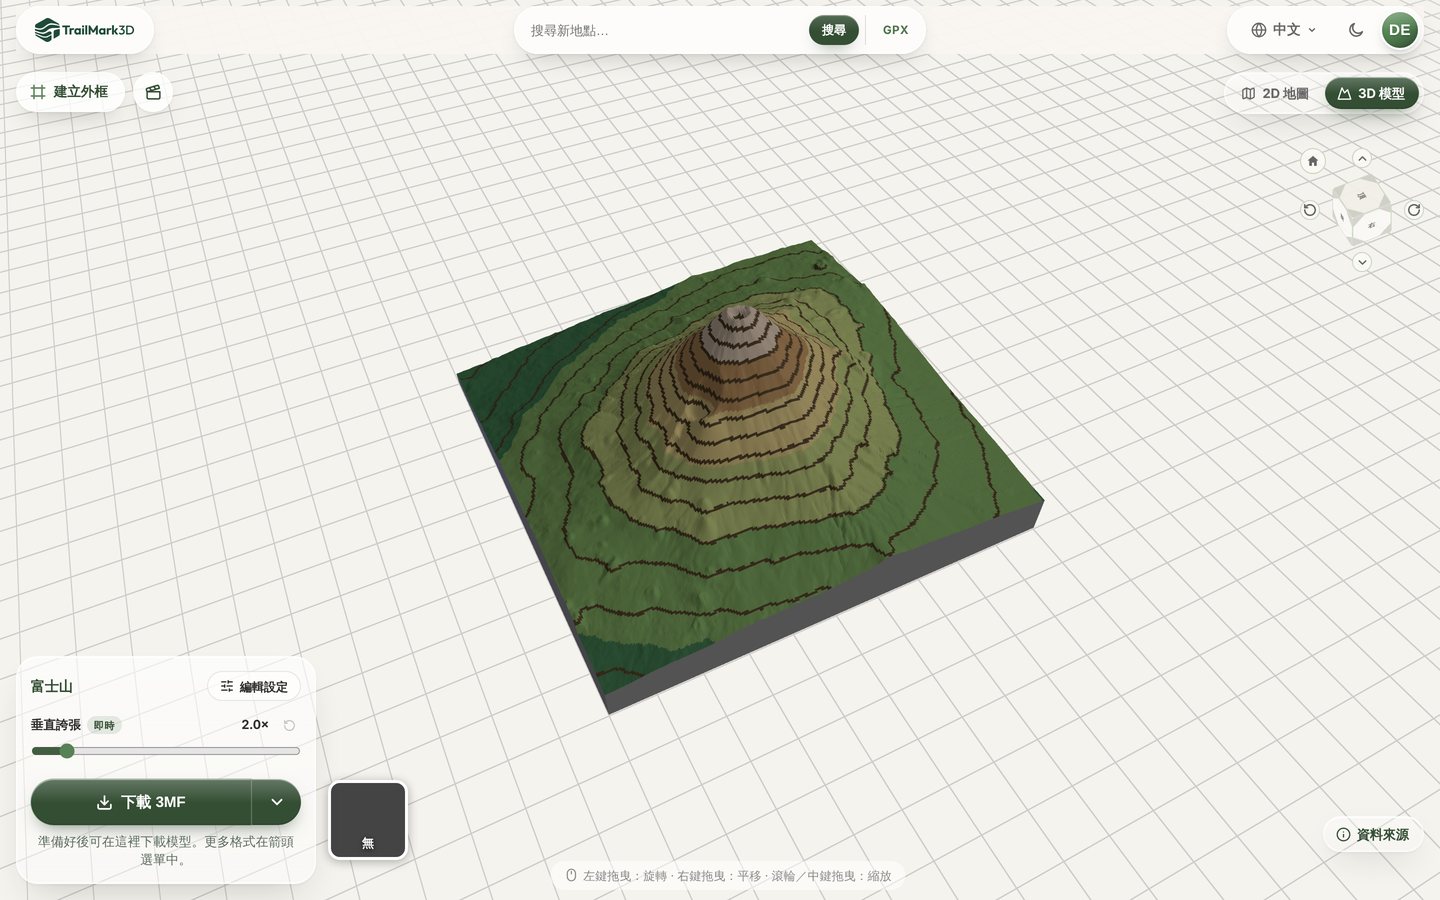Click the 2.0× exaggeration value

255,725
